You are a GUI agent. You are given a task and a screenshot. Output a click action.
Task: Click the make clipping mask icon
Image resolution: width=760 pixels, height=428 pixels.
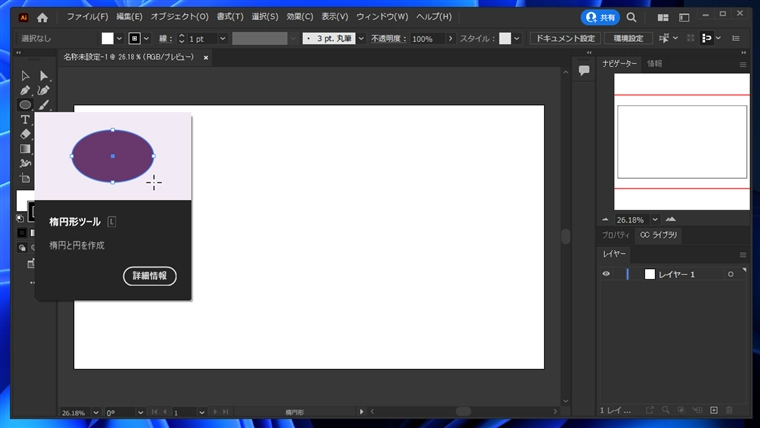pyautogui.click(x=681, y=411)
